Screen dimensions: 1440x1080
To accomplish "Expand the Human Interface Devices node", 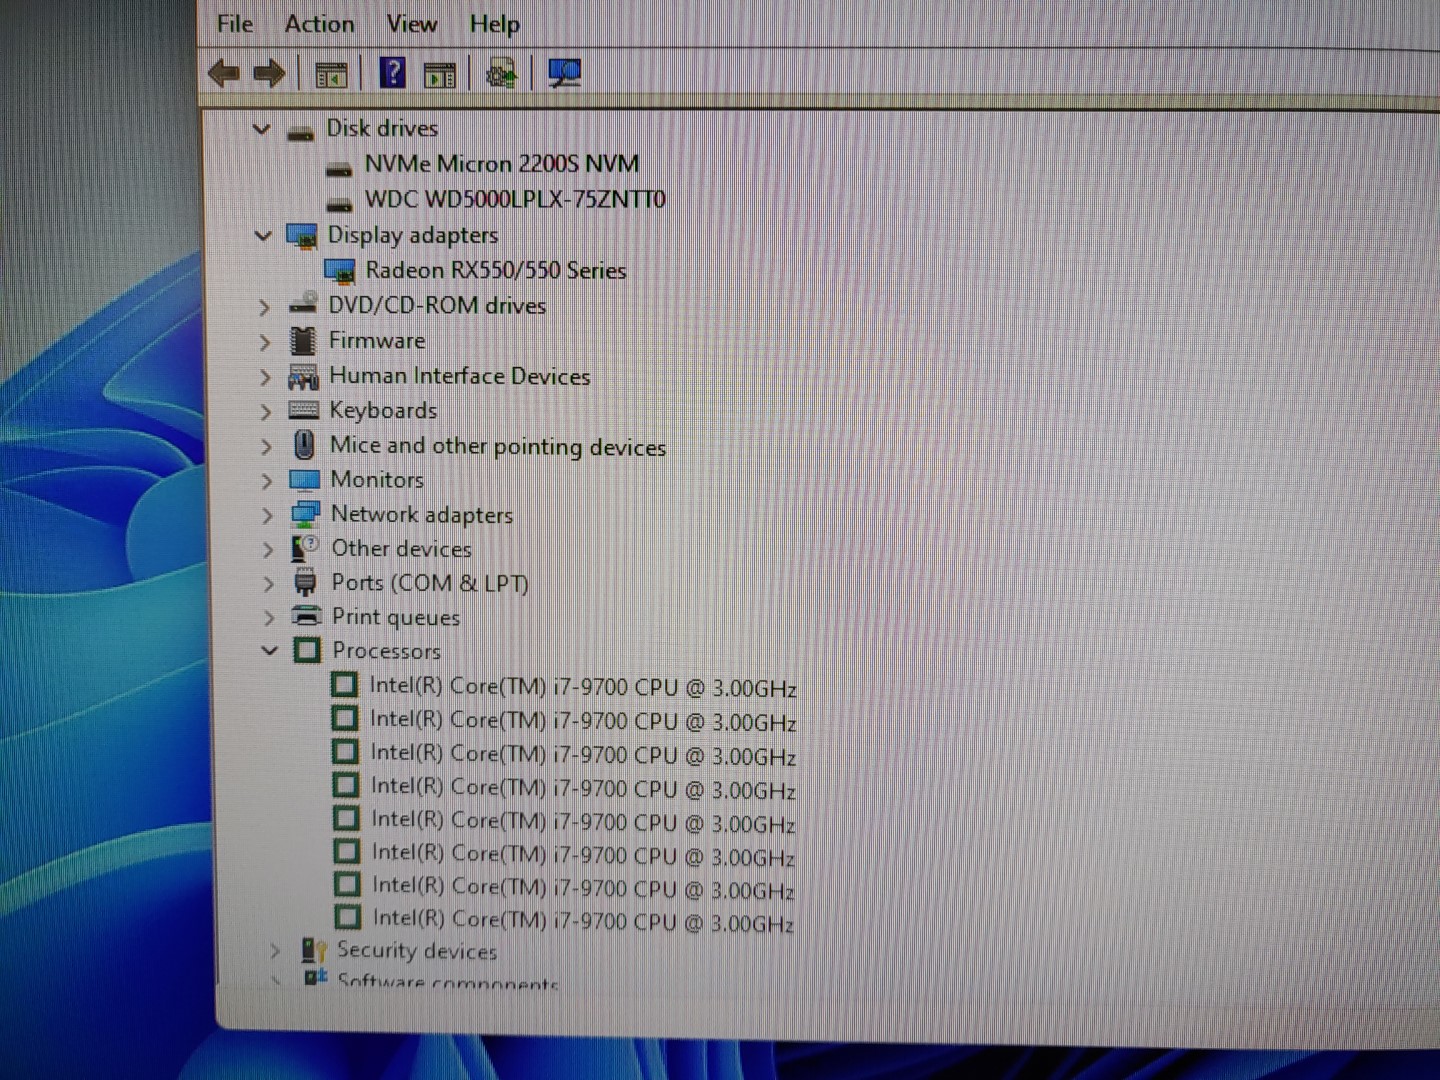I will (265, 377).
